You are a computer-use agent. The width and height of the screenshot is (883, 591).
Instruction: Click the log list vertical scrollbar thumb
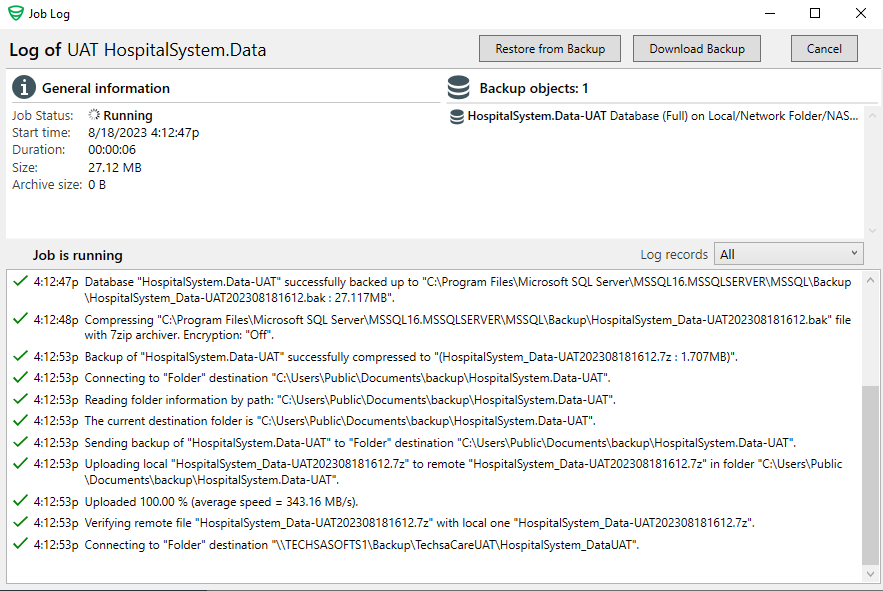coord(869,475)
